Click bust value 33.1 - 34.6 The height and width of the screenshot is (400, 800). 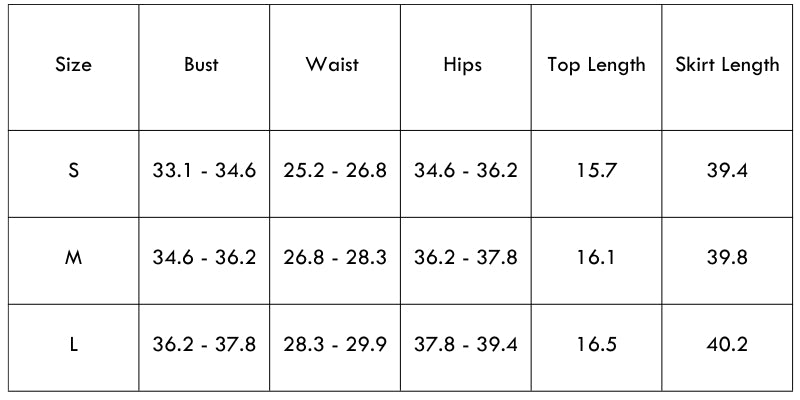click(x=204, y=170)
